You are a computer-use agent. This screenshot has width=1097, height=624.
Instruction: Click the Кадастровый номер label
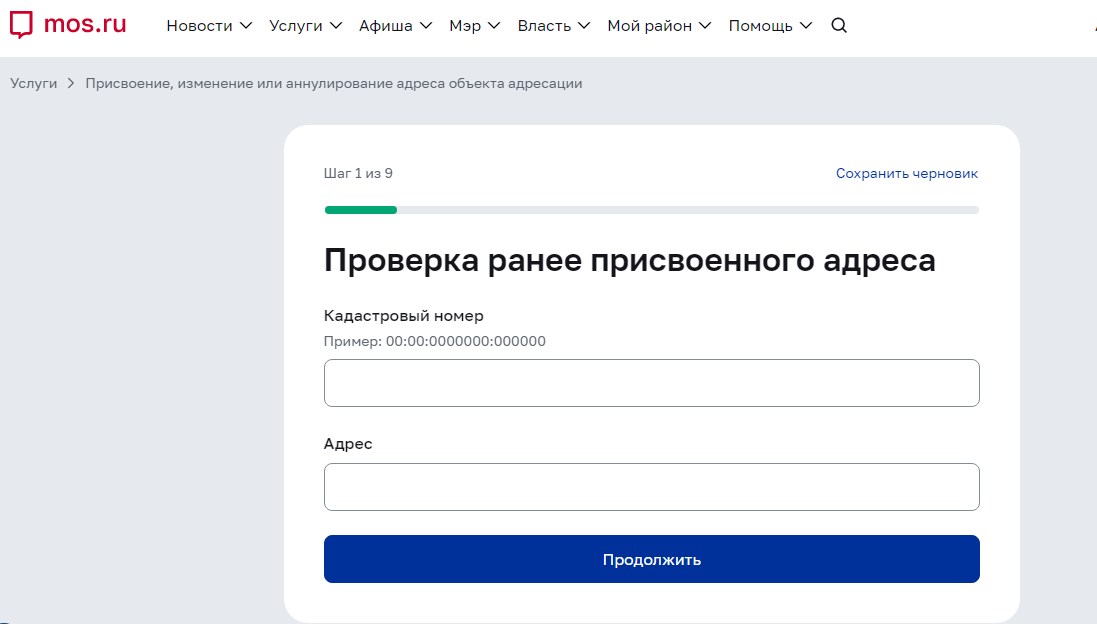[404, 315]
